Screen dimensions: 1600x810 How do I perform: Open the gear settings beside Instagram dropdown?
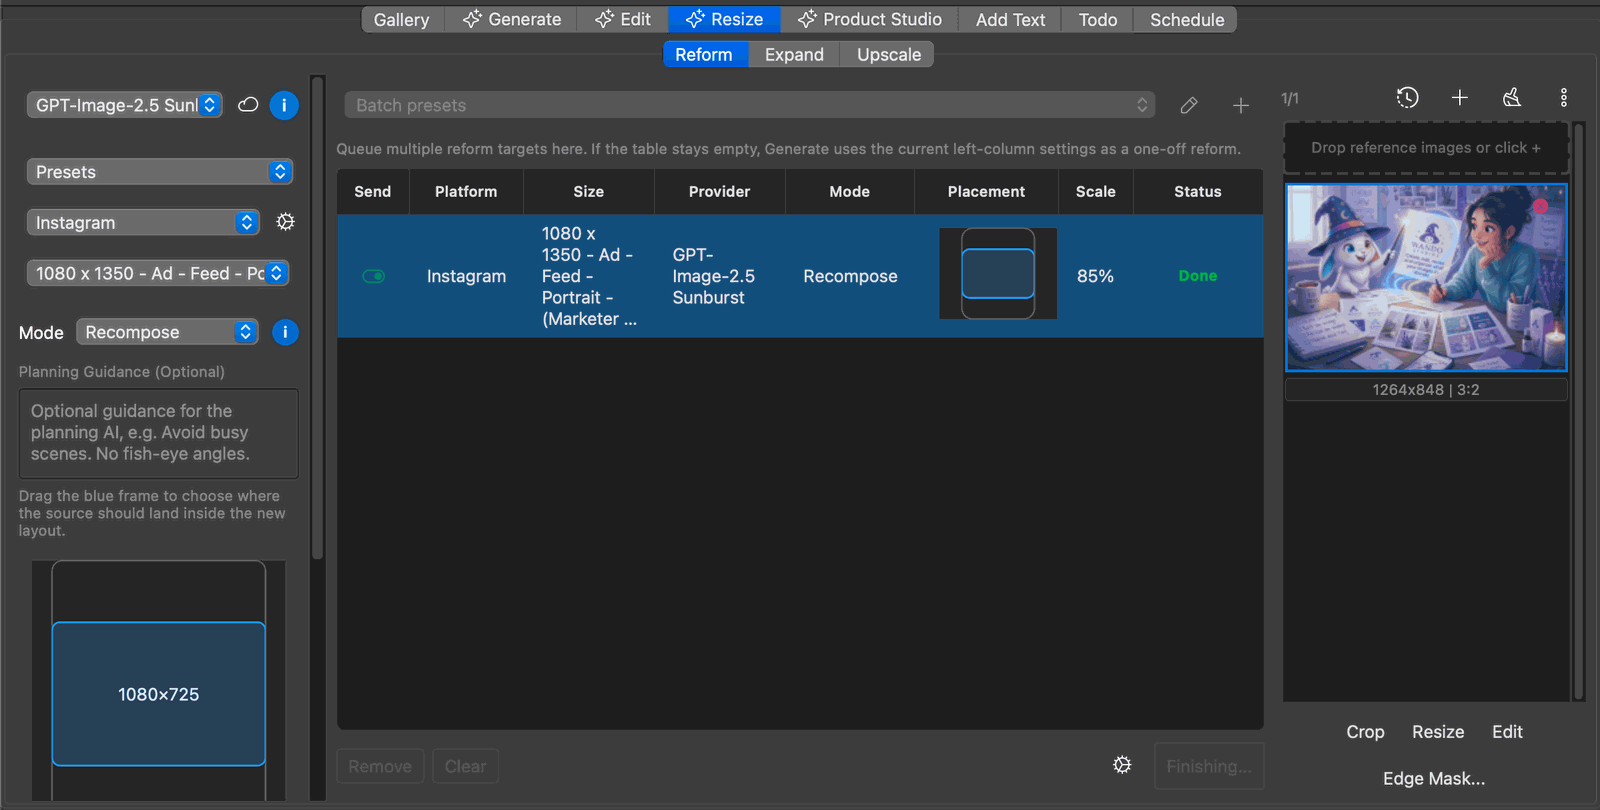285,222
